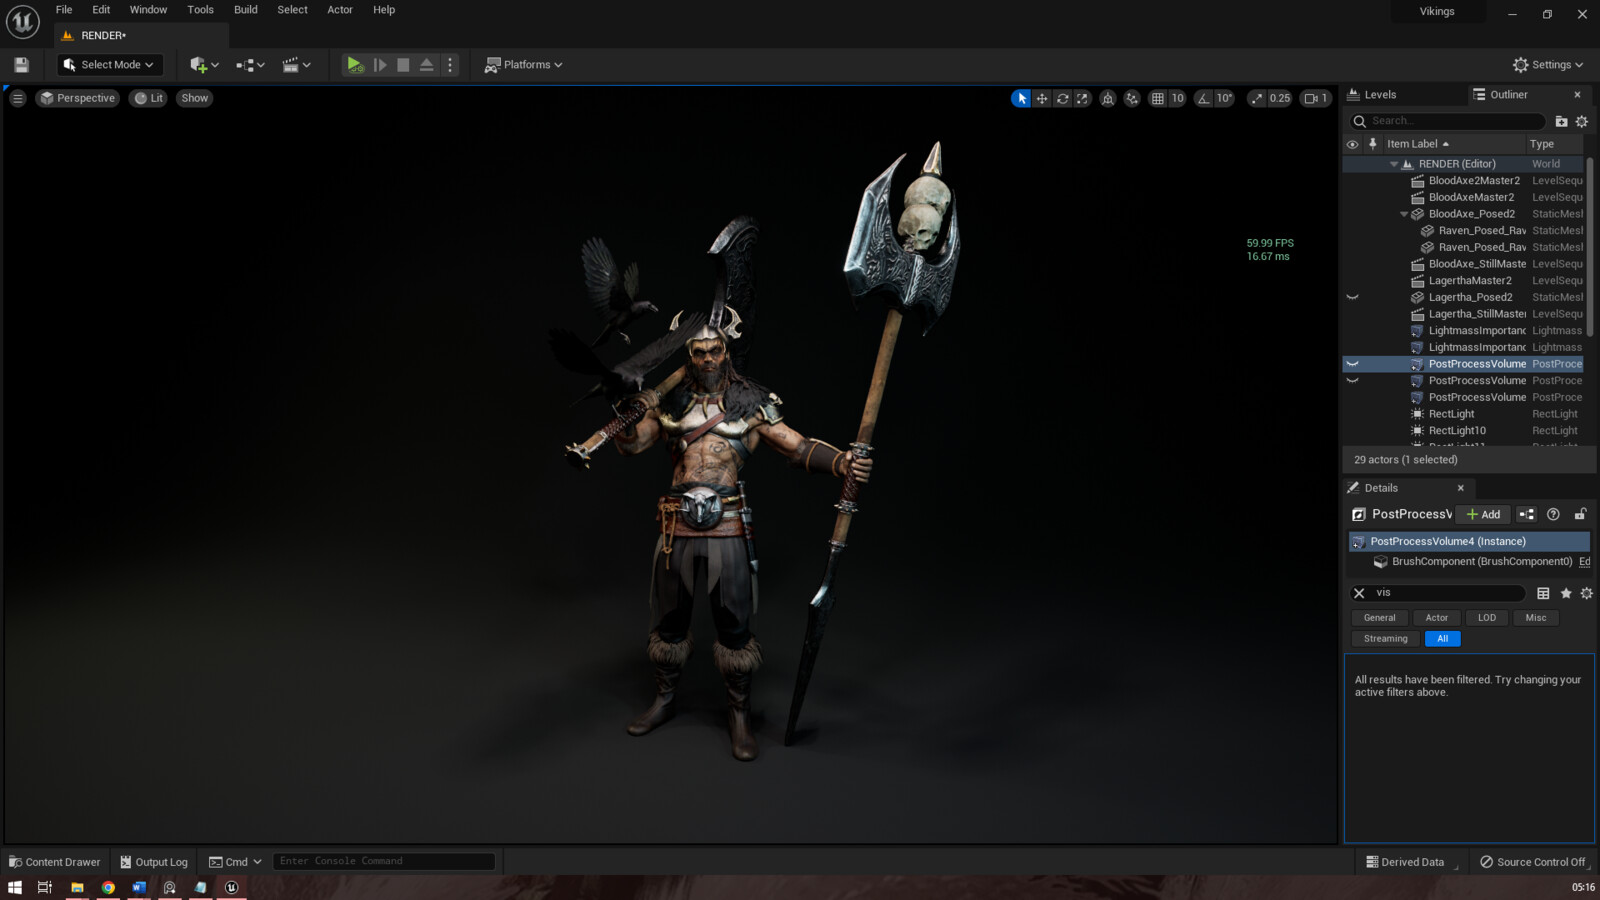This screenshot has width=1600, height=900.
Task: Open the Perspective view type menu
Action: 78,98
